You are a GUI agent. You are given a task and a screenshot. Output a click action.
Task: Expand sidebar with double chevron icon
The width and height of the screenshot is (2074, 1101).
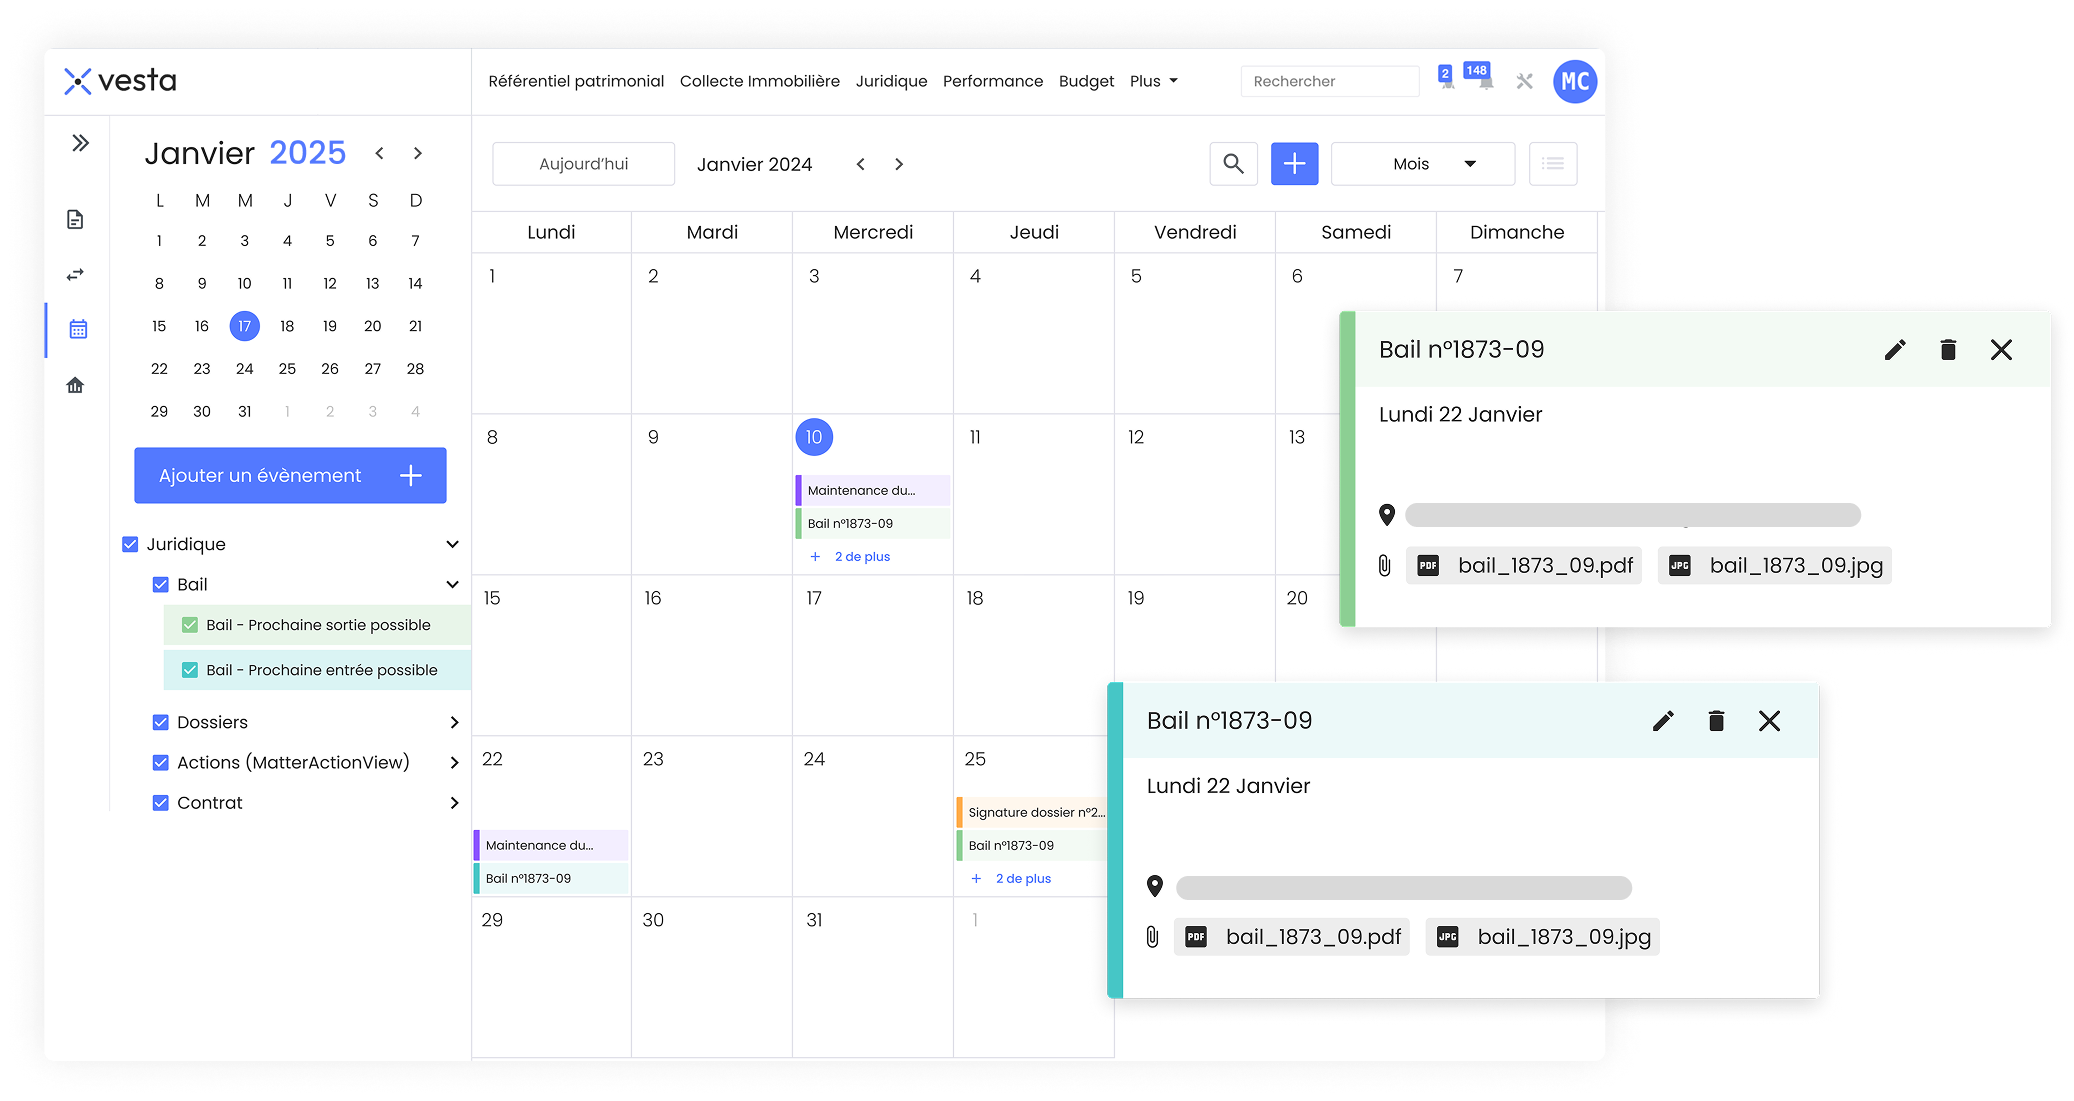[80, 143]
